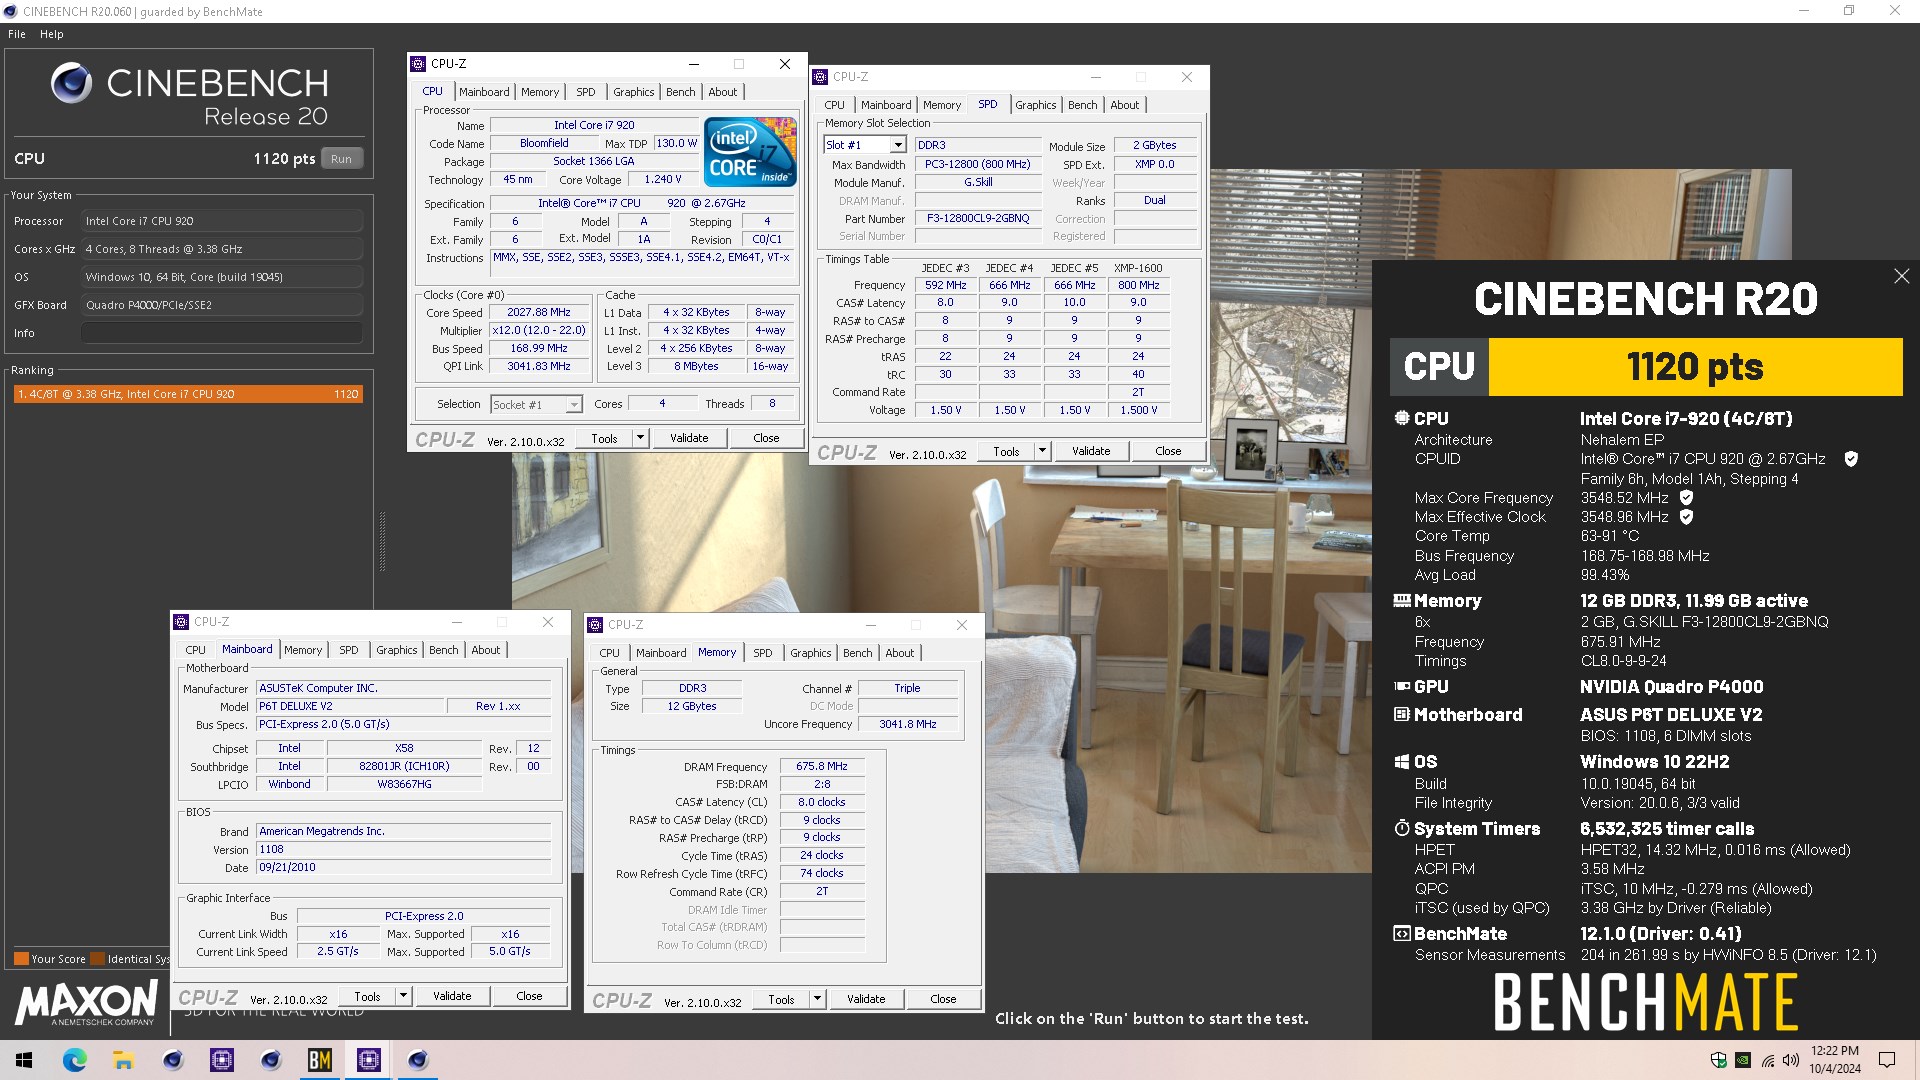Click the Identical System legend swatch

coord(97,959)
